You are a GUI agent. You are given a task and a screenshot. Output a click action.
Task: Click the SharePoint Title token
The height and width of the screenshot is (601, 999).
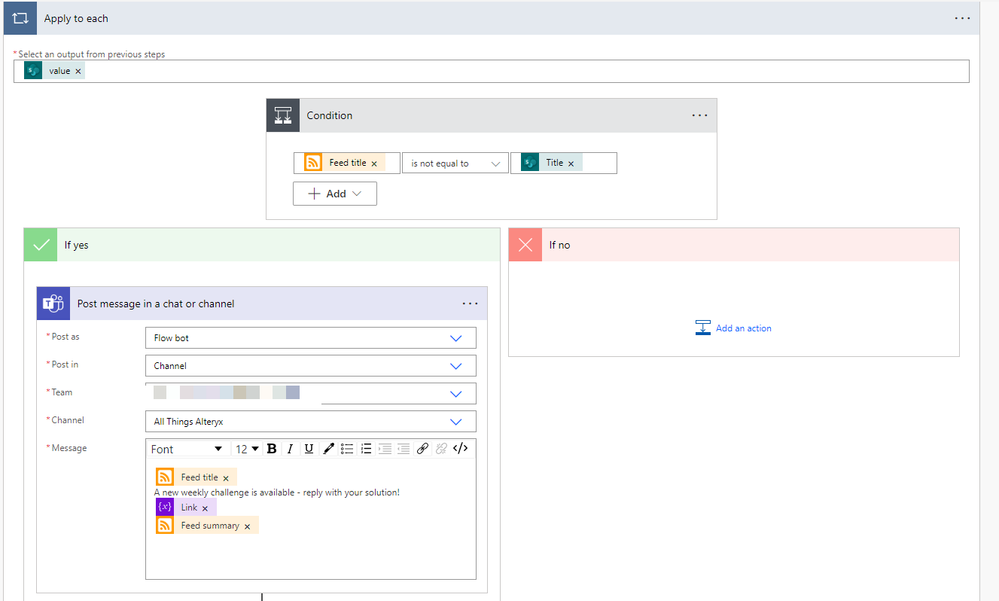pyautogui.click(x=551, y=163)
